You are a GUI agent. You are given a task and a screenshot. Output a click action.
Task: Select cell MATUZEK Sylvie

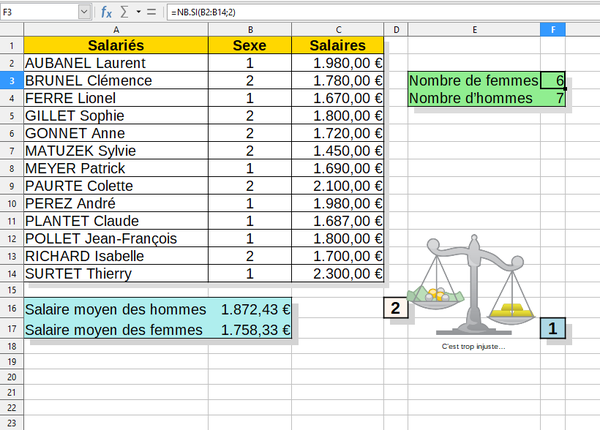click(x=116, y=151)
